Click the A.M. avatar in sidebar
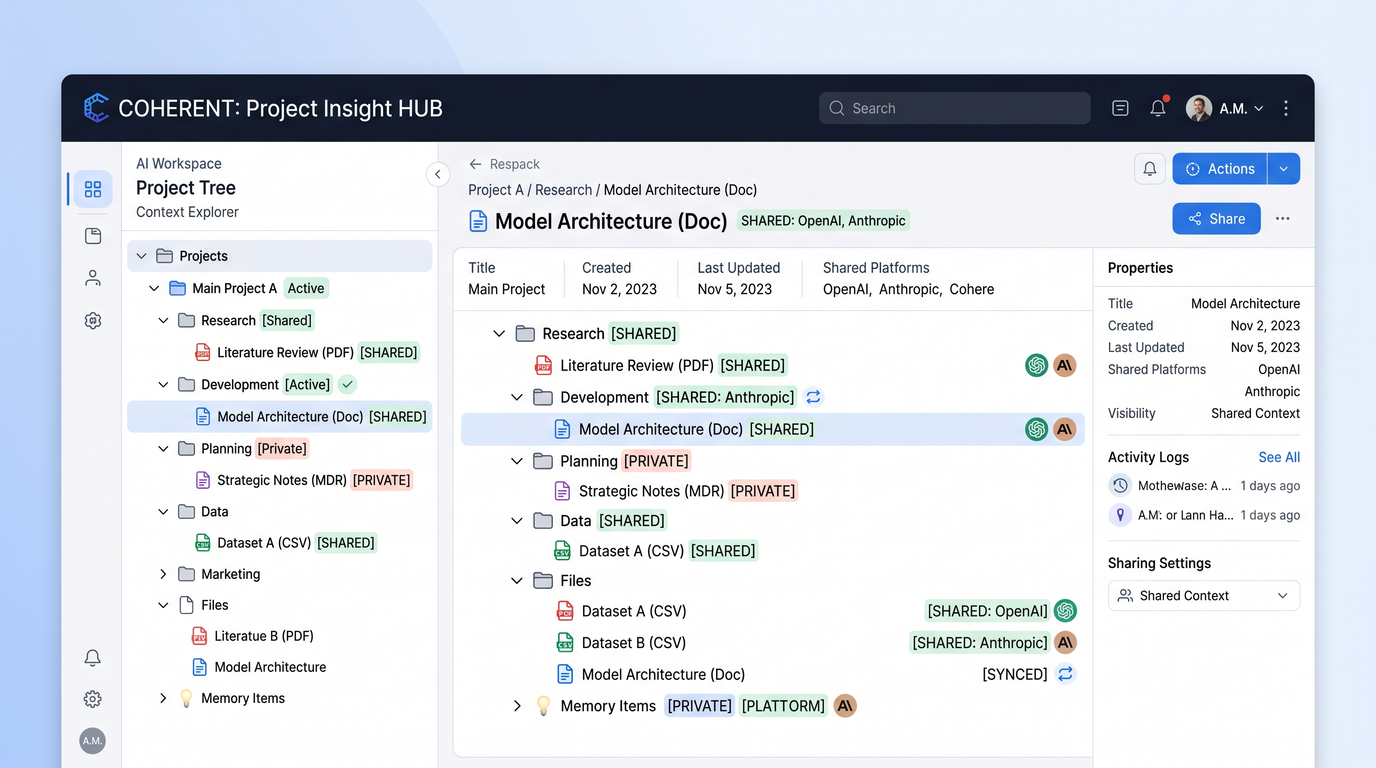This screenshot has height=768, width=1376. (x=92, y=741)
